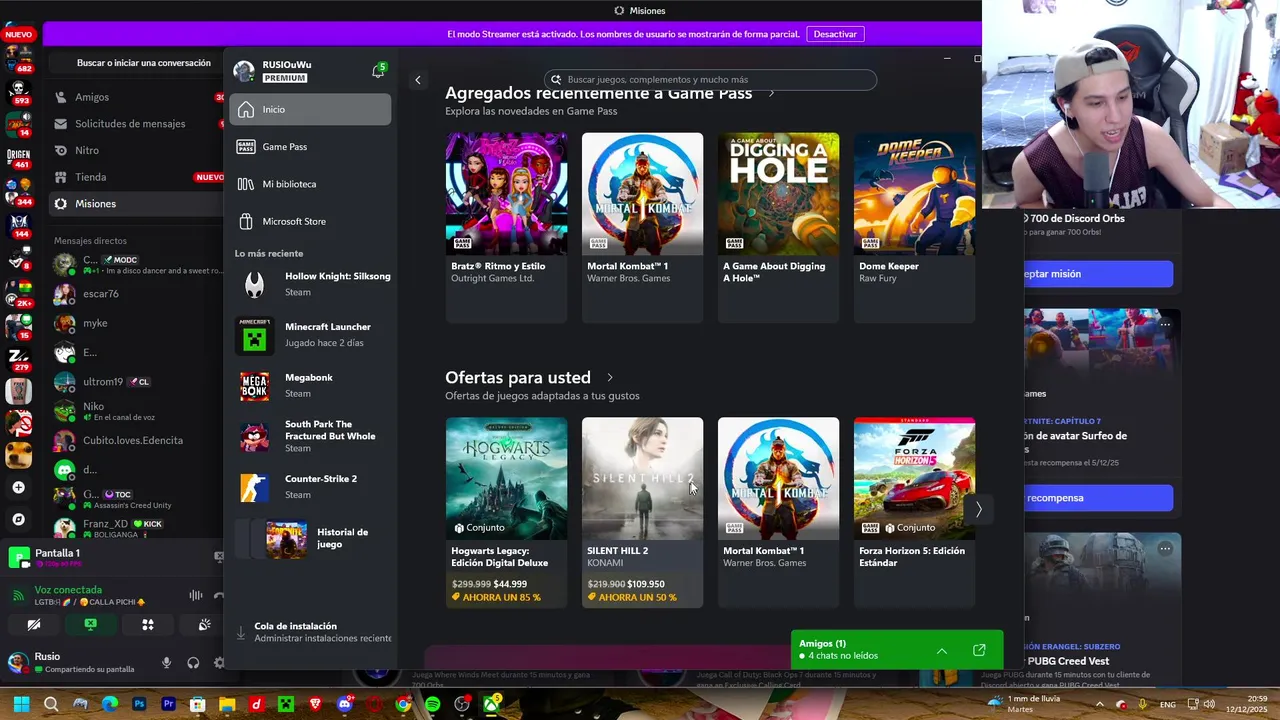
Task: Open Discord user settings gear
Action: pyautogui.click(x=219, y=663)
